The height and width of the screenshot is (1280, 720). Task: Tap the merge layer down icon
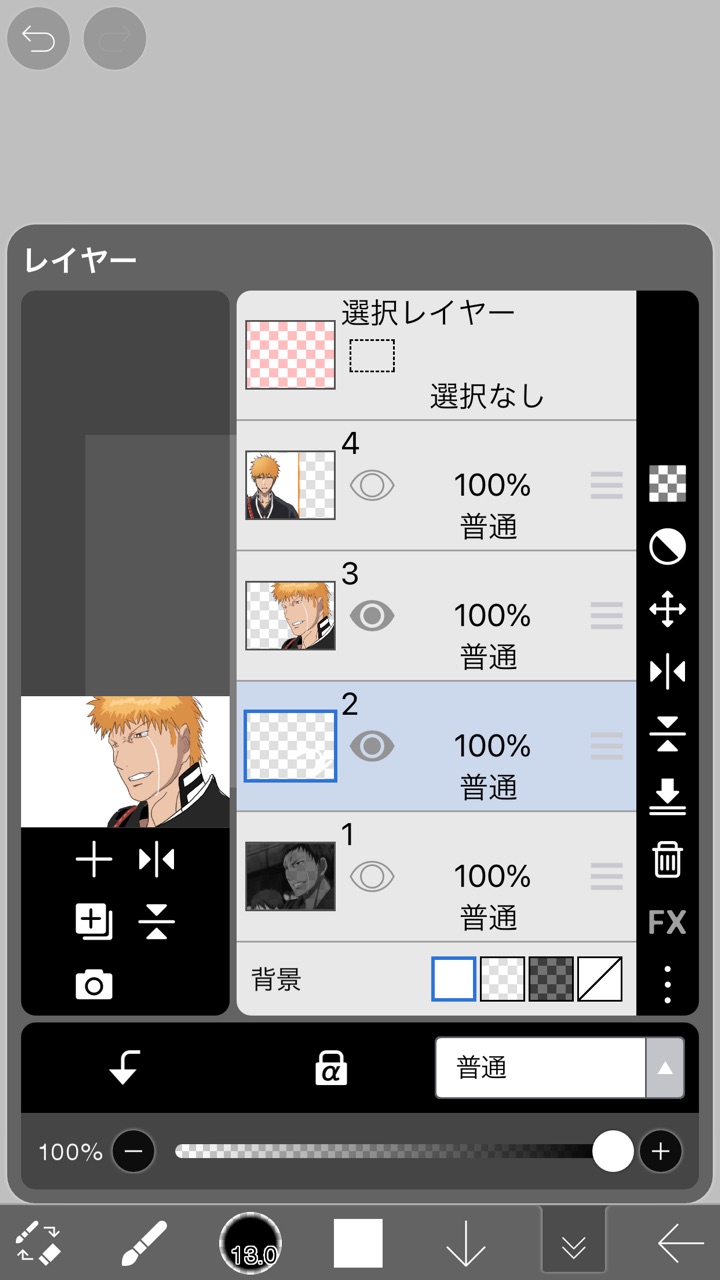pyautogui.click(x=667, y=797)
